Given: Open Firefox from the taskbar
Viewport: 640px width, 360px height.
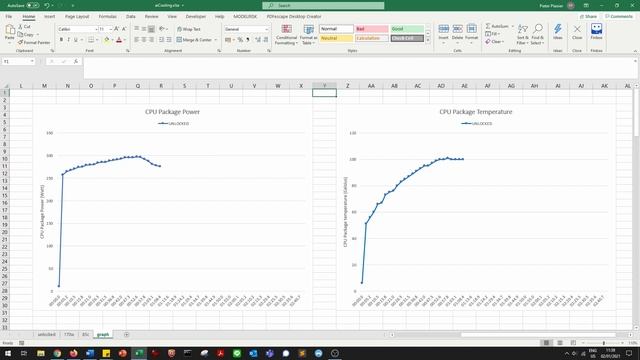Looking at the screenshot, I should (x=73, y=353).
